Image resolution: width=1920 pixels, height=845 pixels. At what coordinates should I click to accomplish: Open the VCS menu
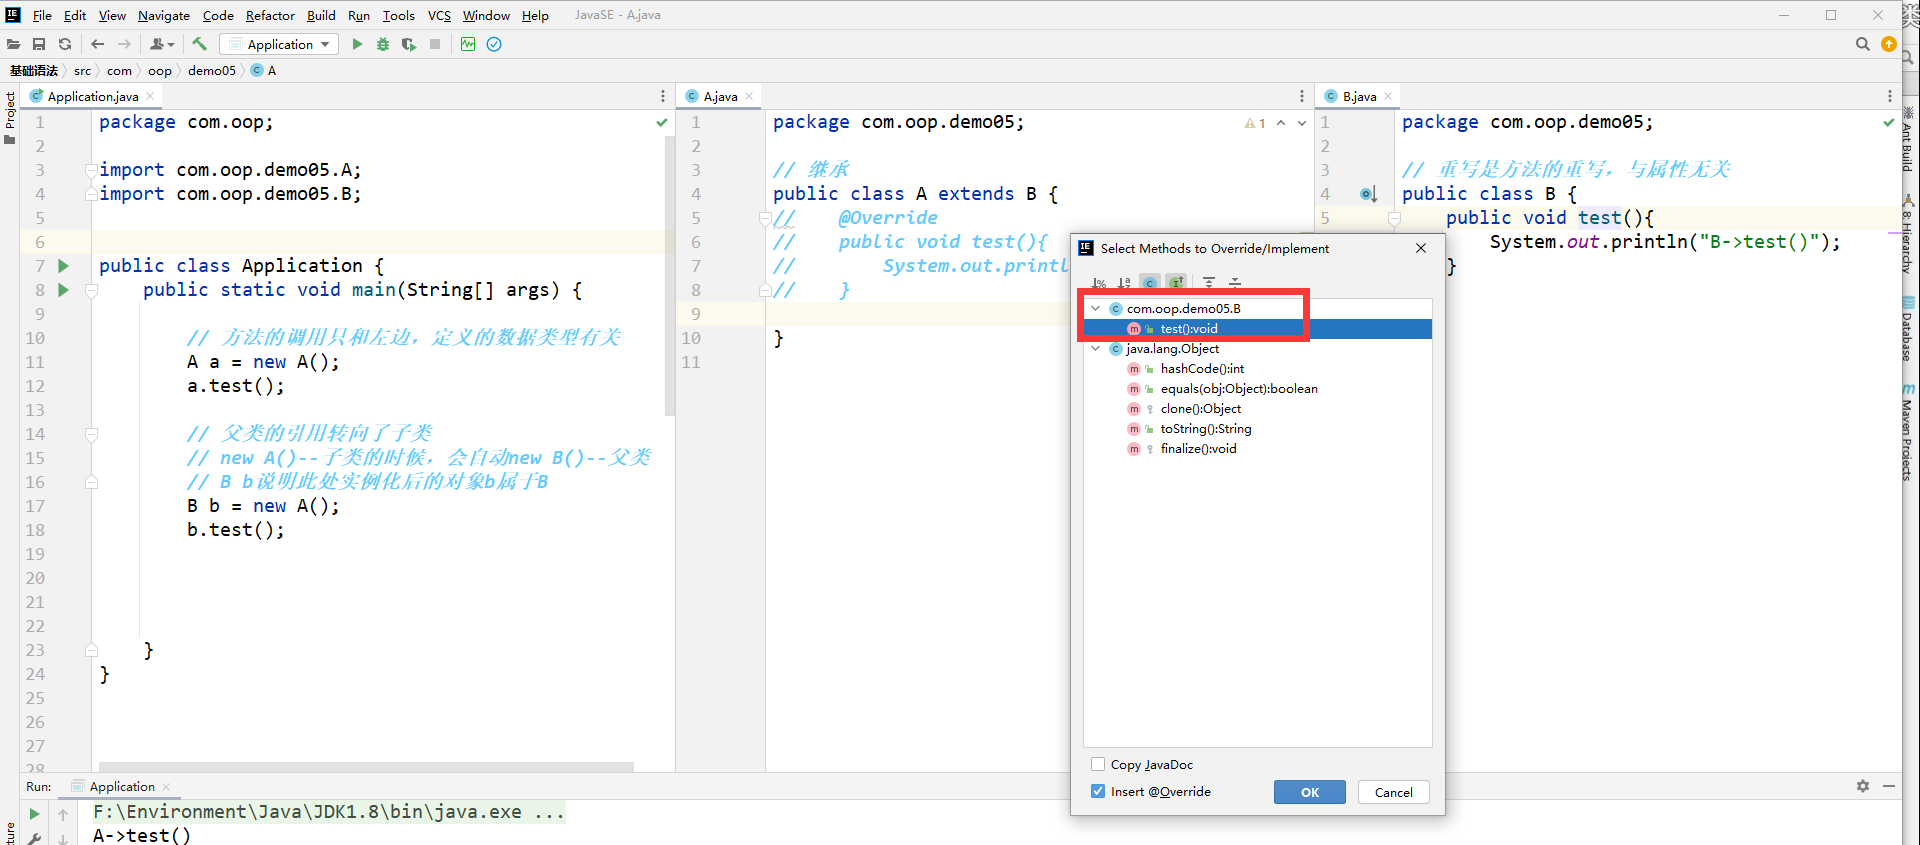[x=439, y=15]
